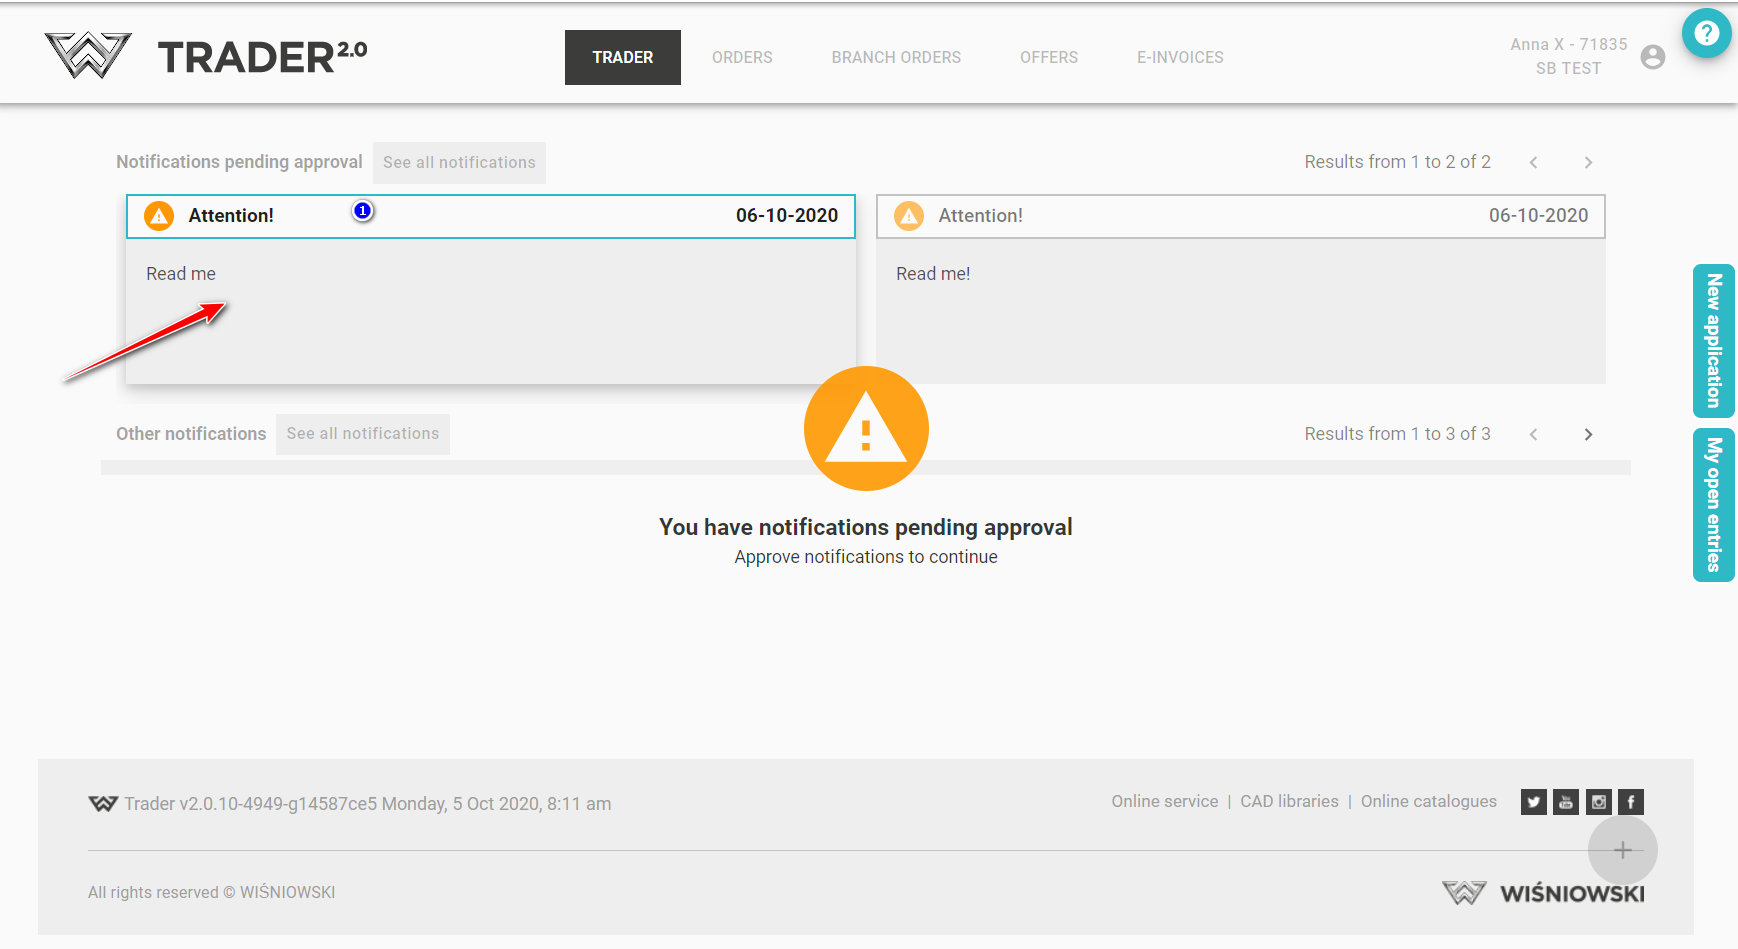Open the Offers tab
The height and width of the screenshot is (949, 1738).
[x=1049, y=58]
